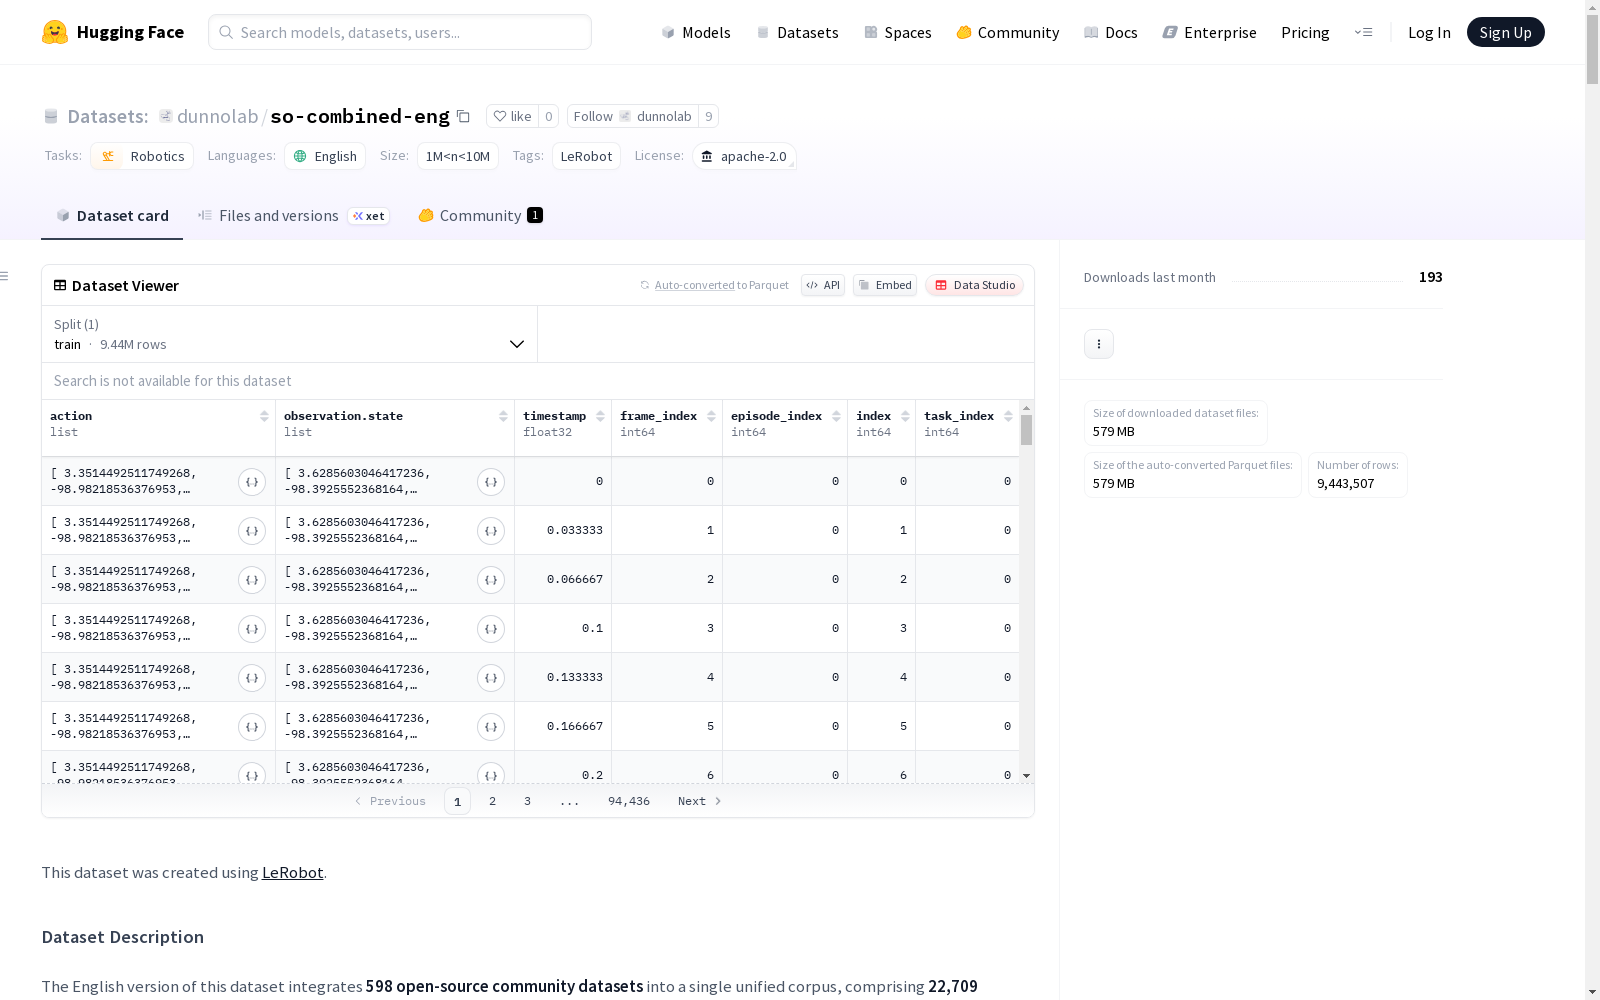This screenshot has width=1600, height=1000.
Task: Go to the Next page of rows
Action: pos(699,801)
